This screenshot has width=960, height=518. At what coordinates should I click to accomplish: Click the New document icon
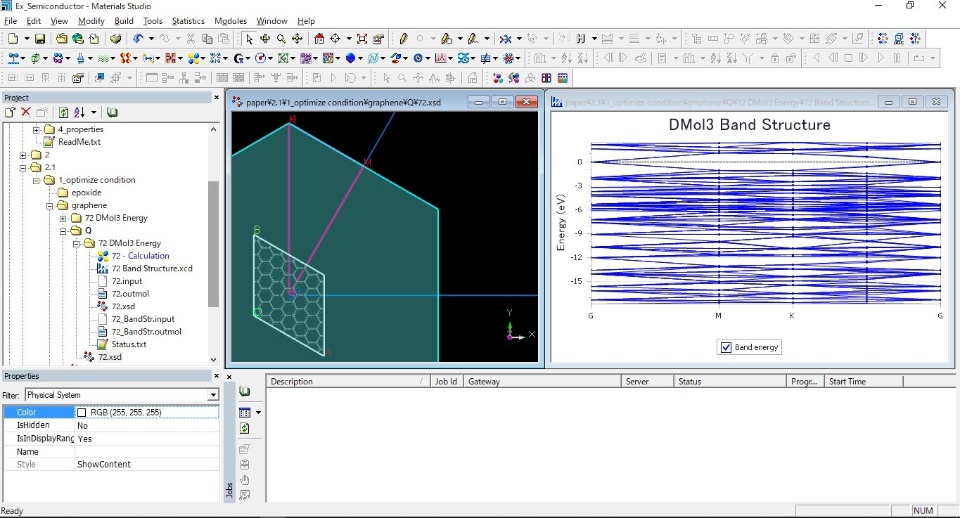click(12, 39)
